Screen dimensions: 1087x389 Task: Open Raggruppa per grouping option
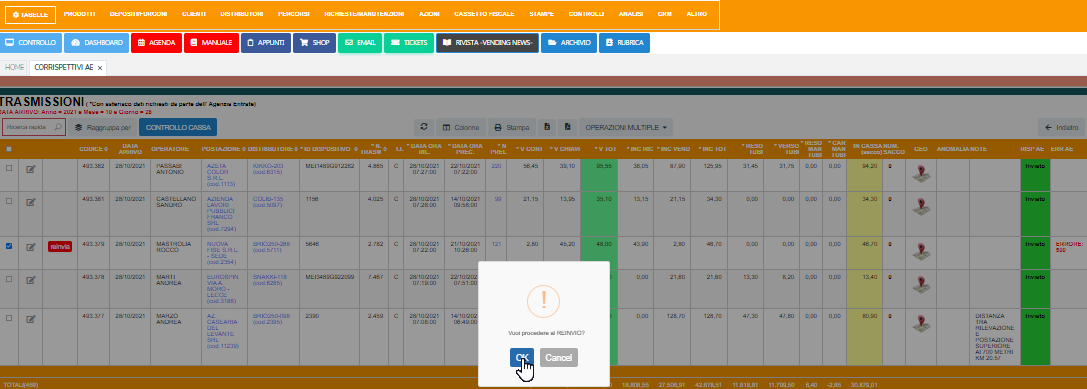coord(103,128)
